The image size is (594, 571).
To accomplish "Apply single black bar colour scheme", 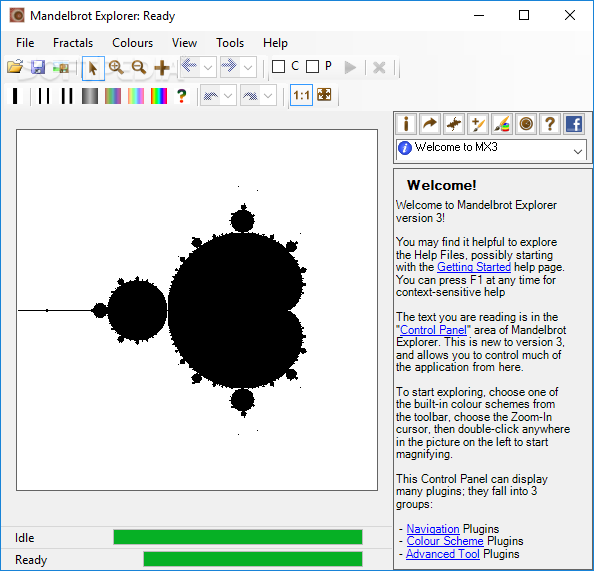I will coord(15,96).
